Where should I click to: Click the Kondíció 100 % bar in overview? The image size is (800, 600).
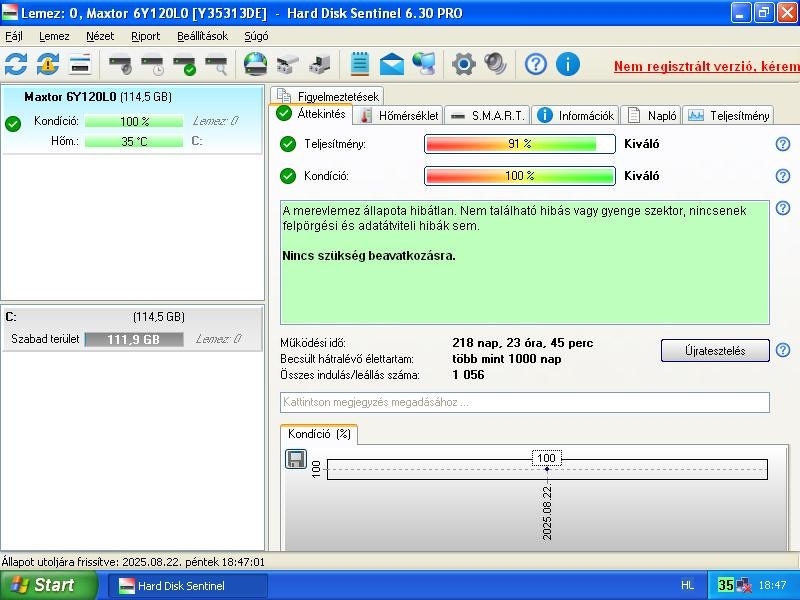coord(520,176)
